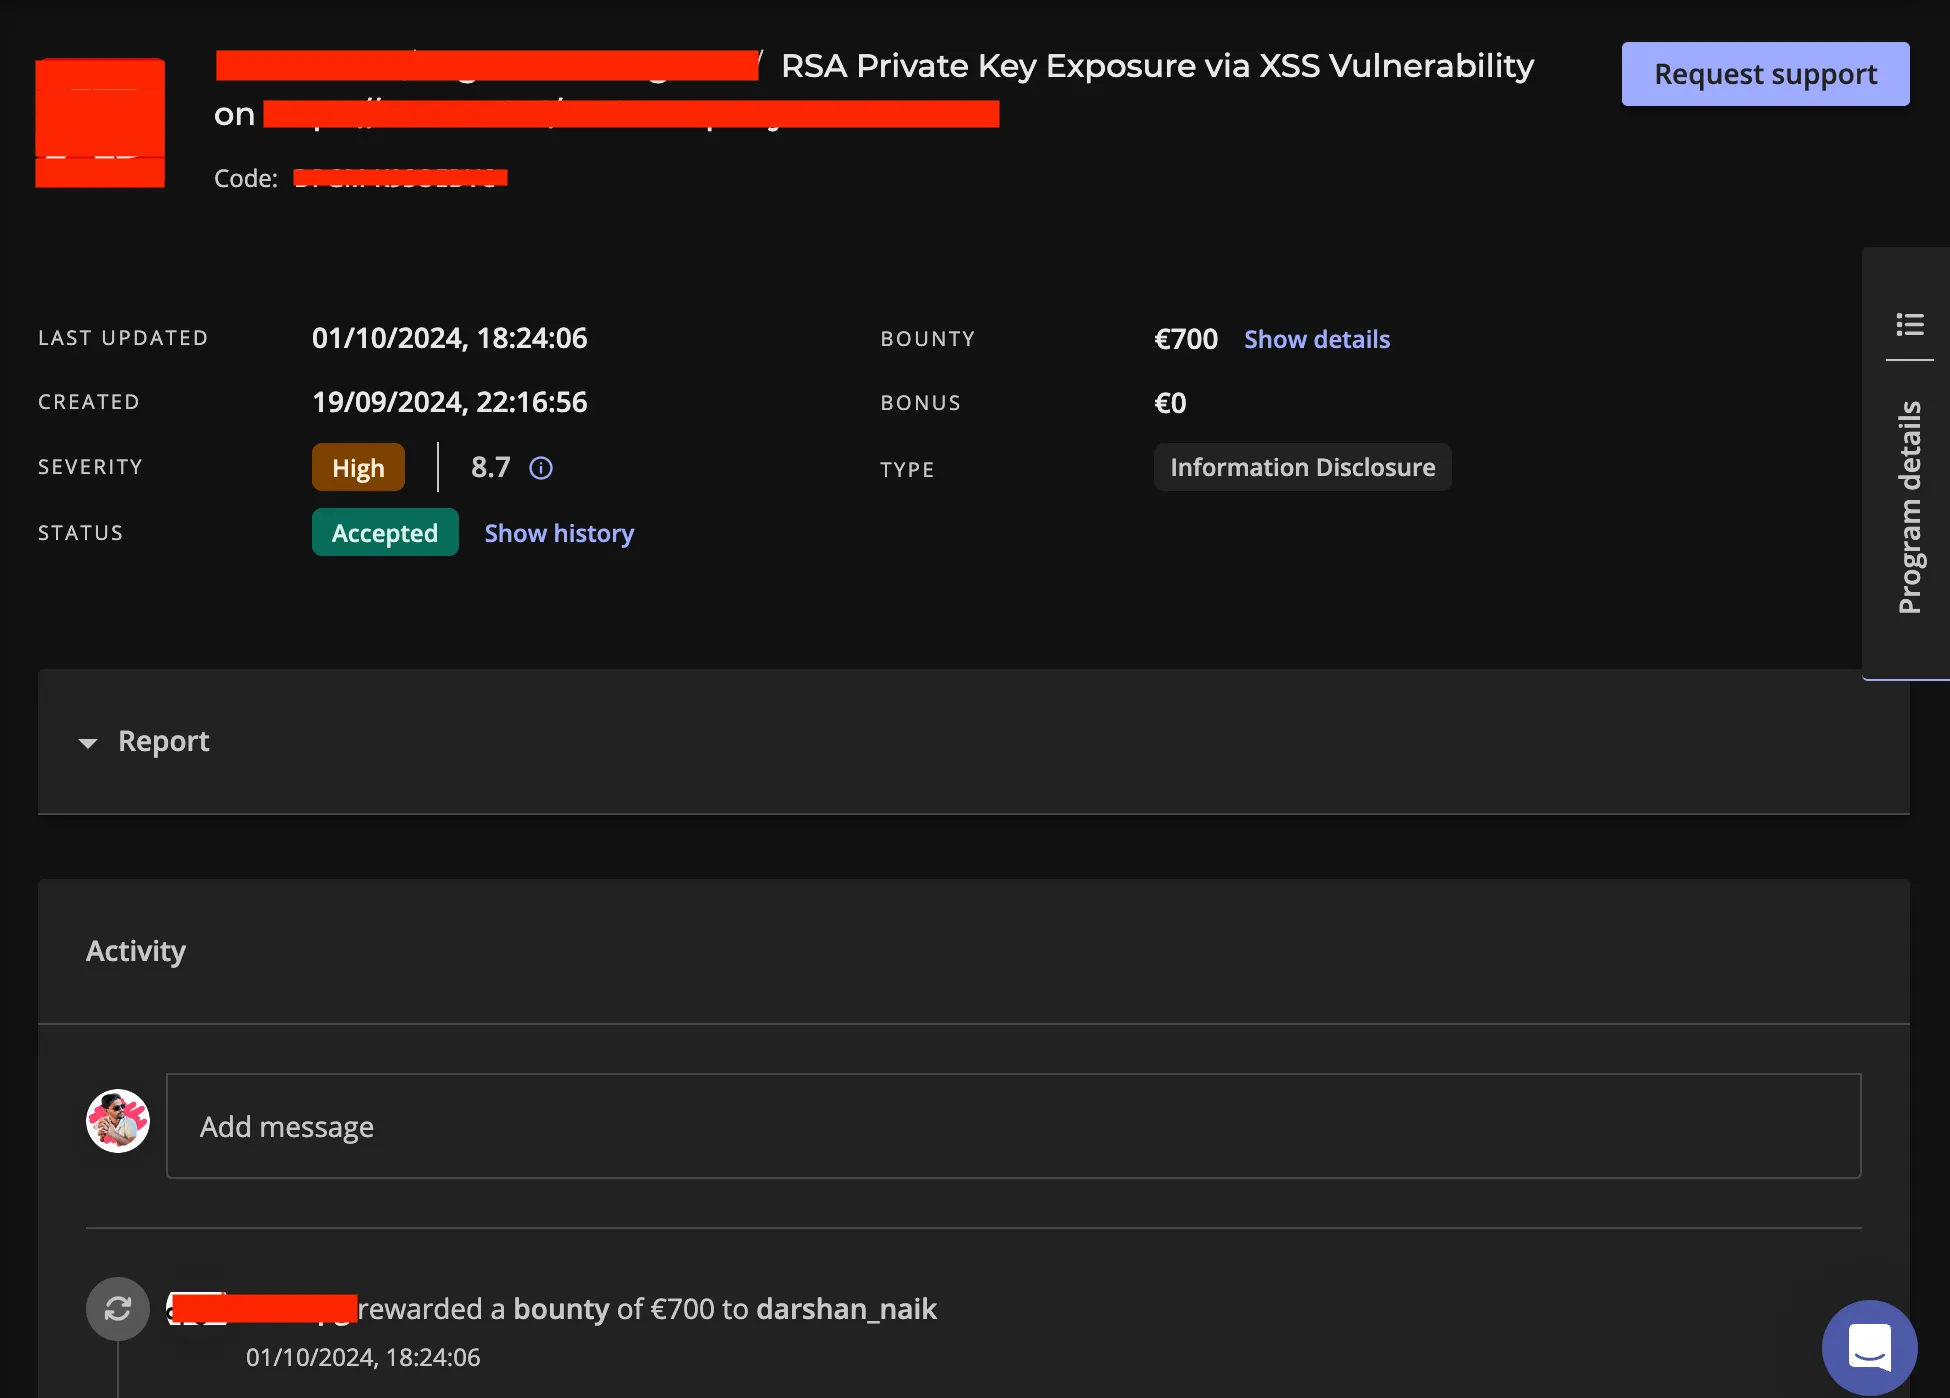The width and height of the screenshot is (1950, 1398).
Task: Click the redacted program logo
Action: [100, 123]
